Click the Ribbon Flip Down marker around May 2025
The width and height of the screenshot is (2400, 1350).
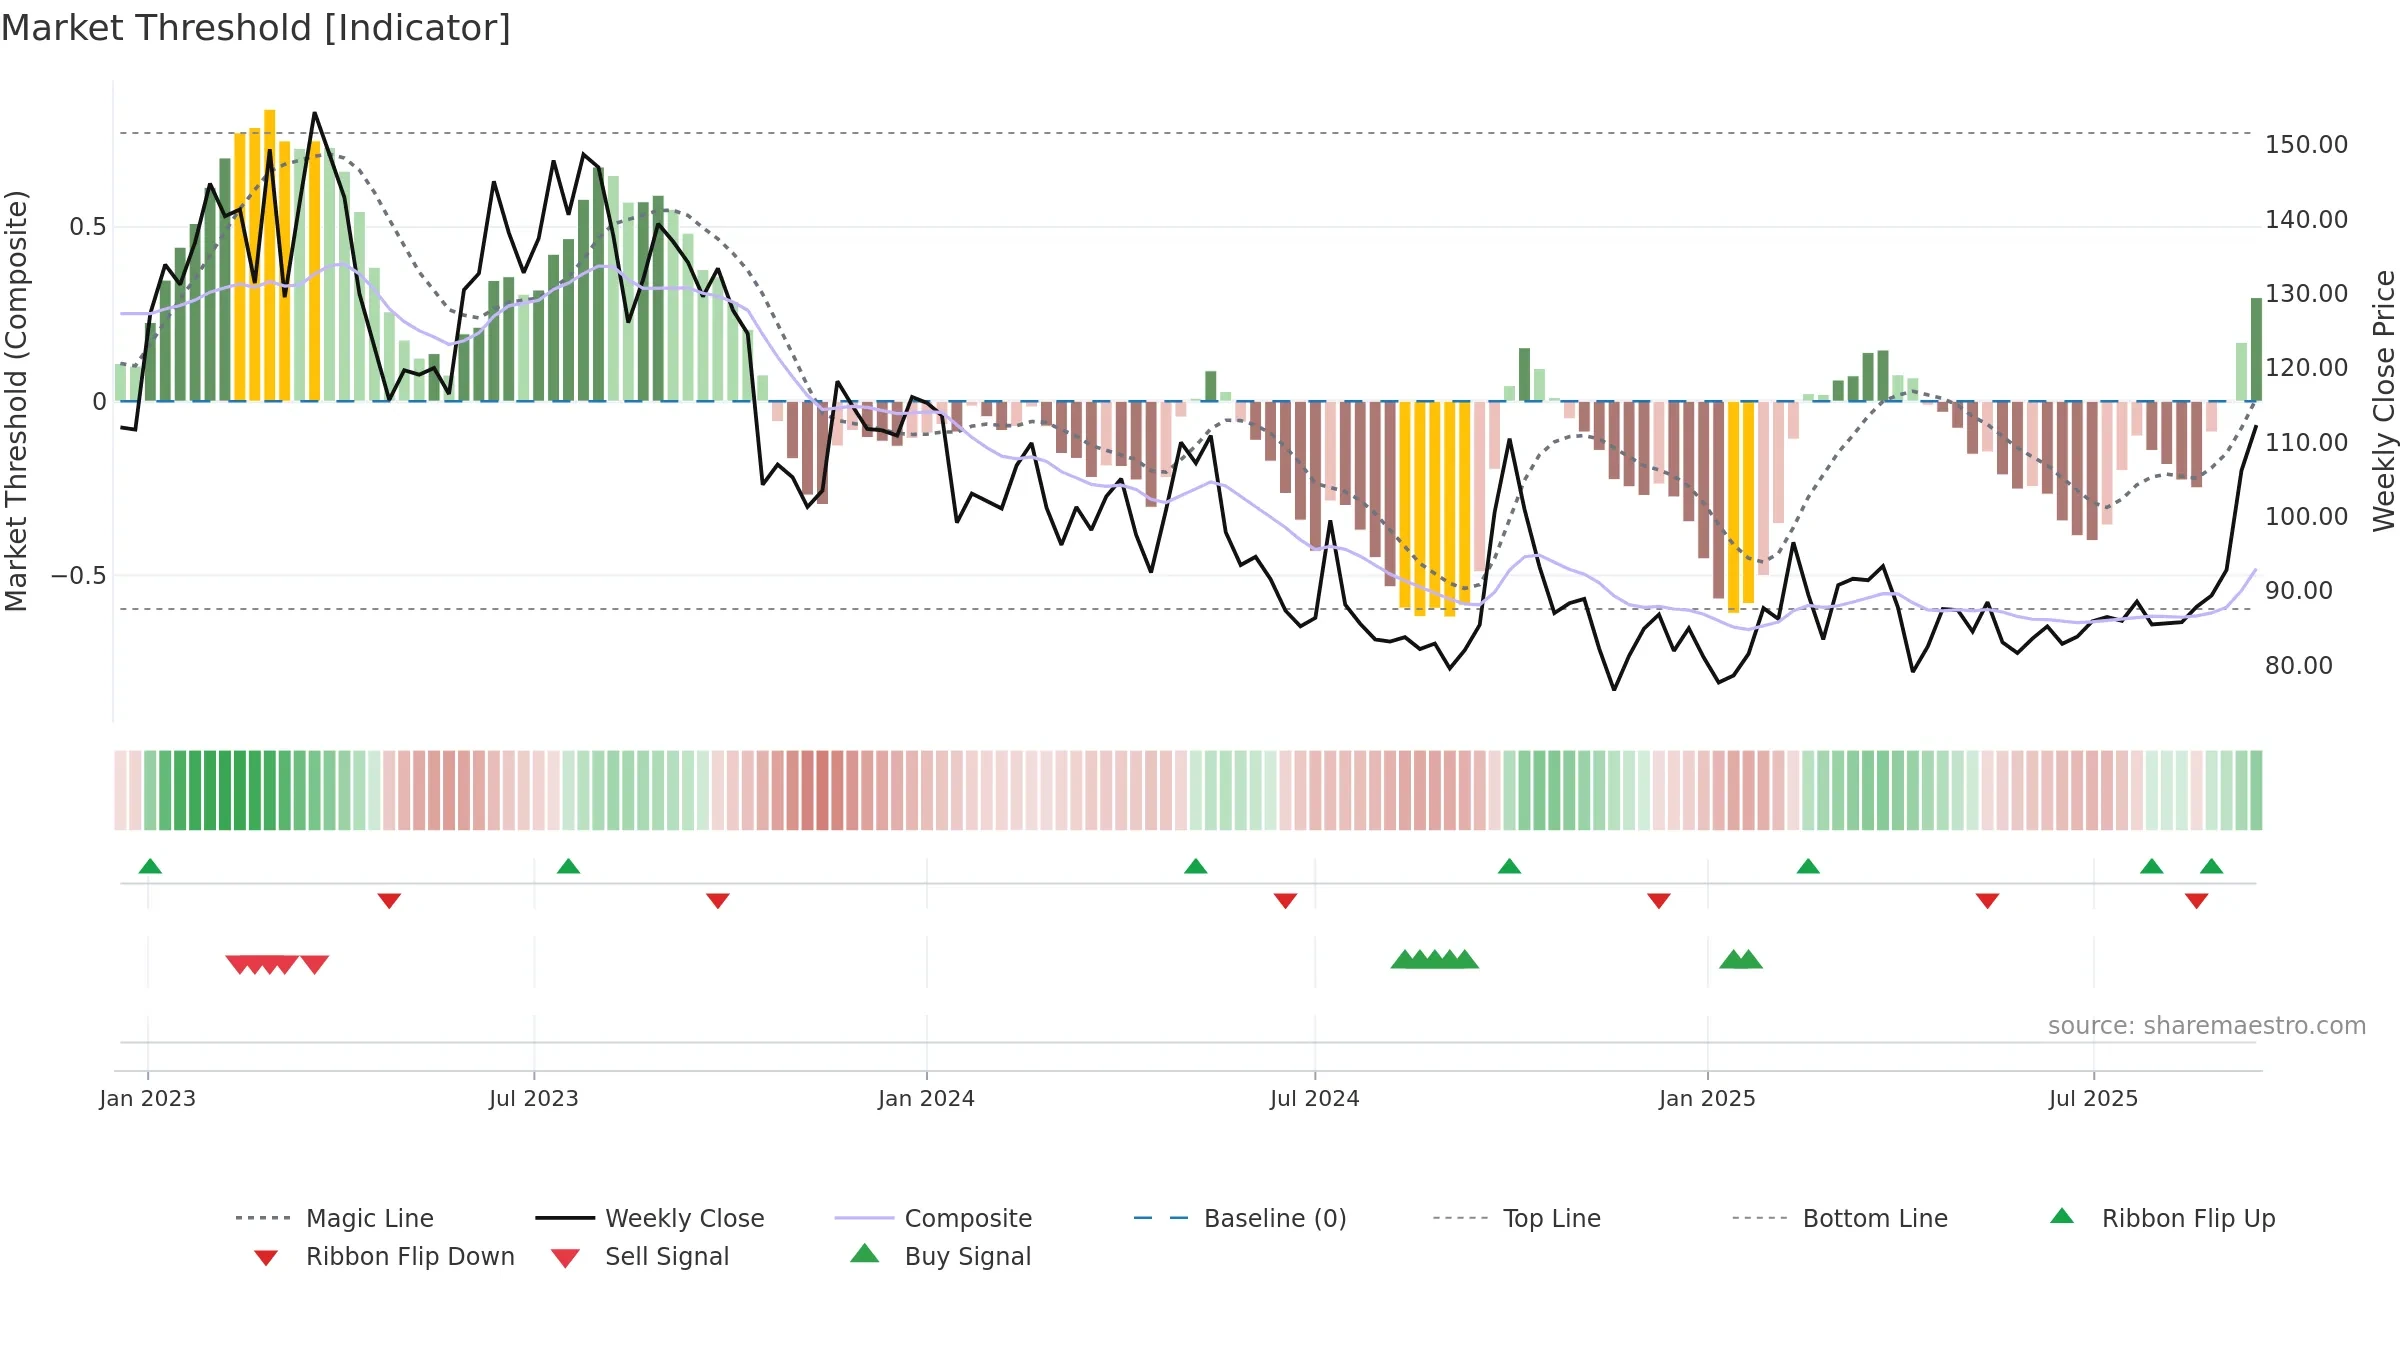pyautogui.click(x=1987, y=901)
